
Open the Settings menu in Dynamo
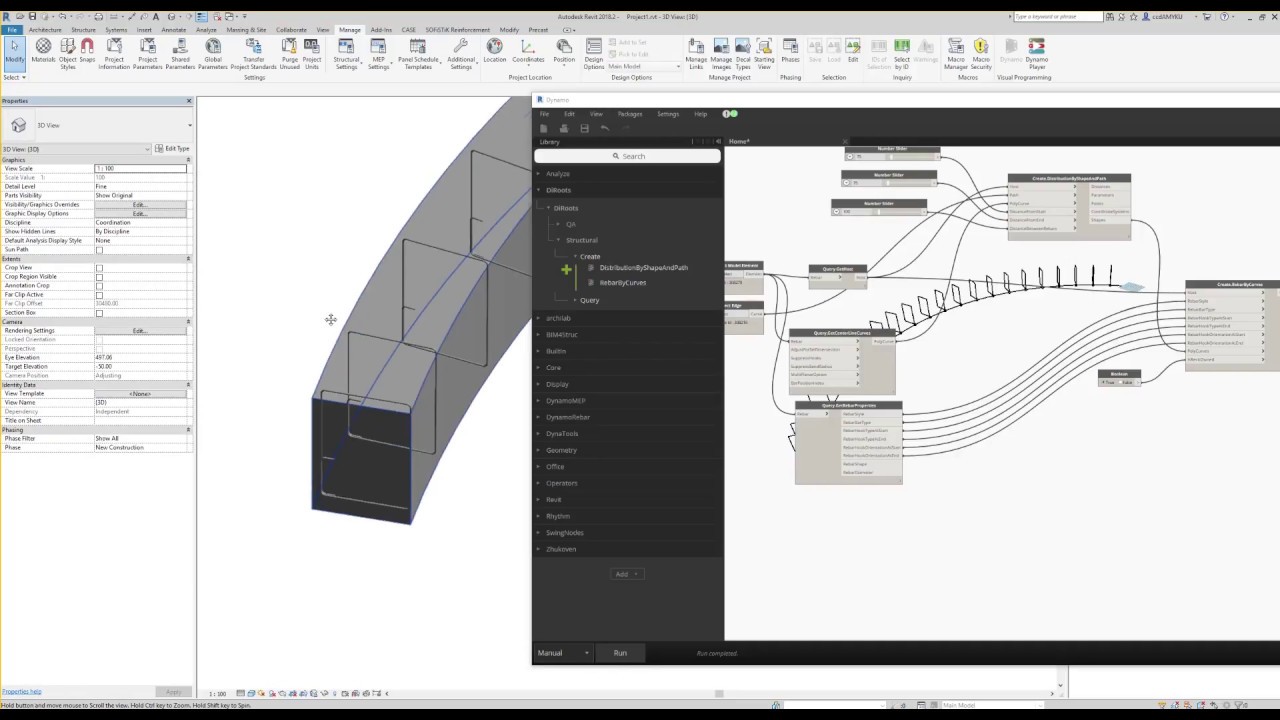tap(668, 114)
